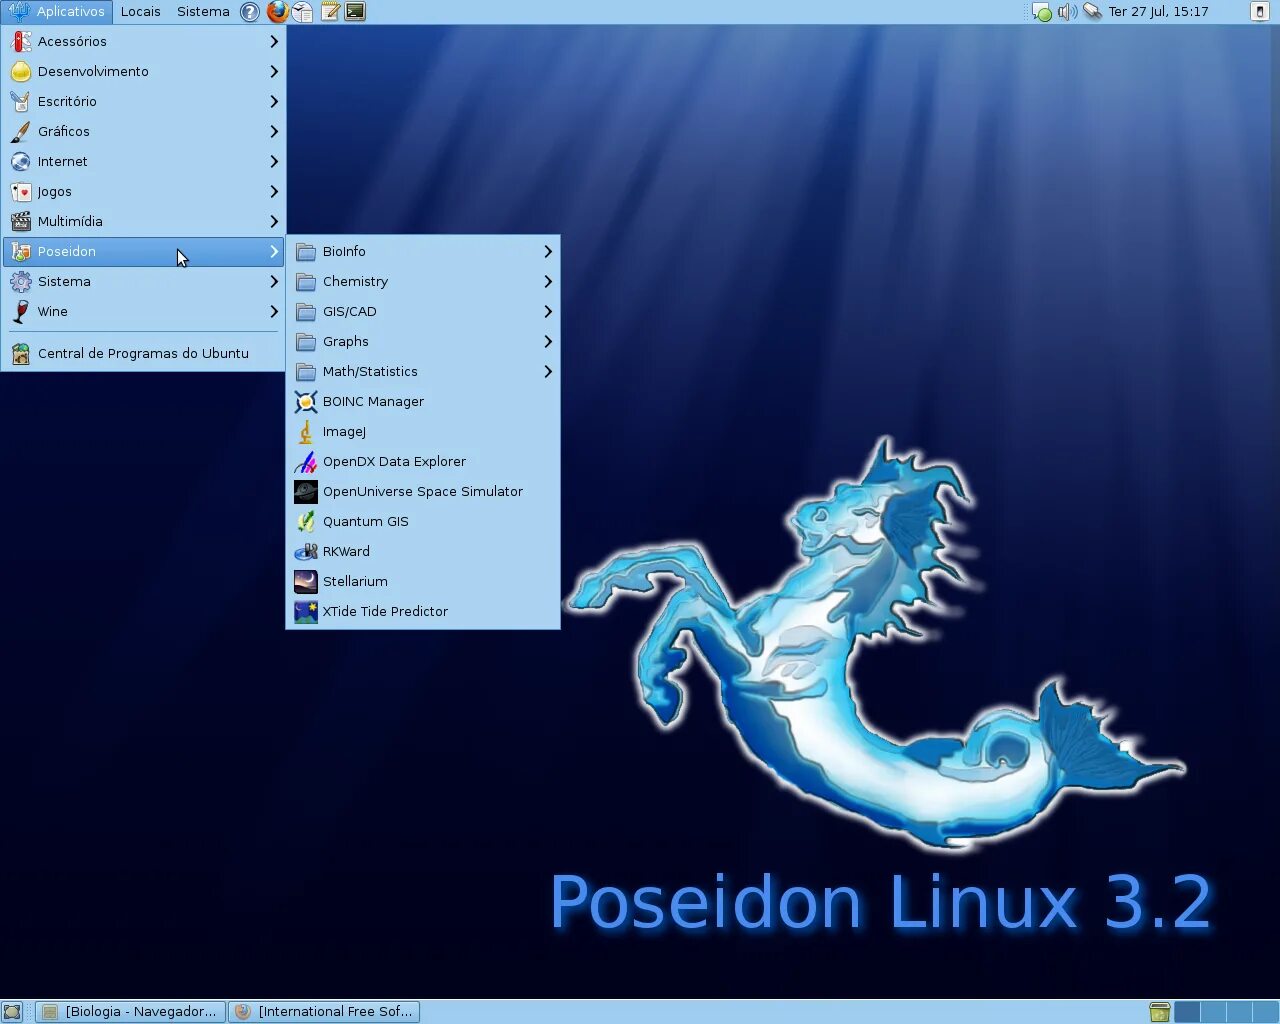This screenshot has width=1280, height=1024.
Task: Expand the Graphs submenu
Action: [x=423, y=341]
